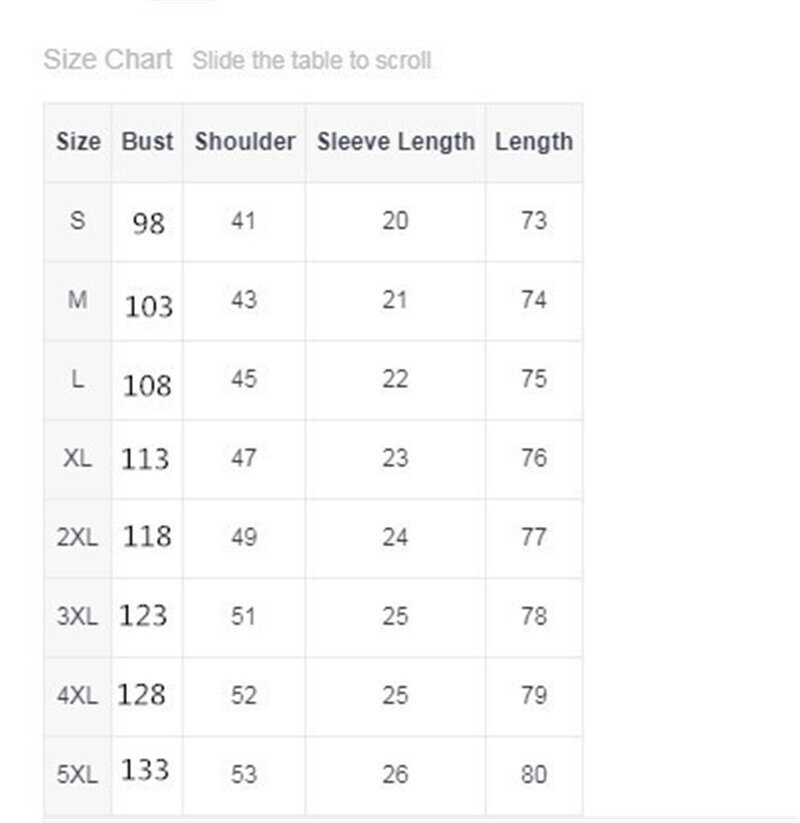Click length value 78 for 3XL

(x=534, y=616)
